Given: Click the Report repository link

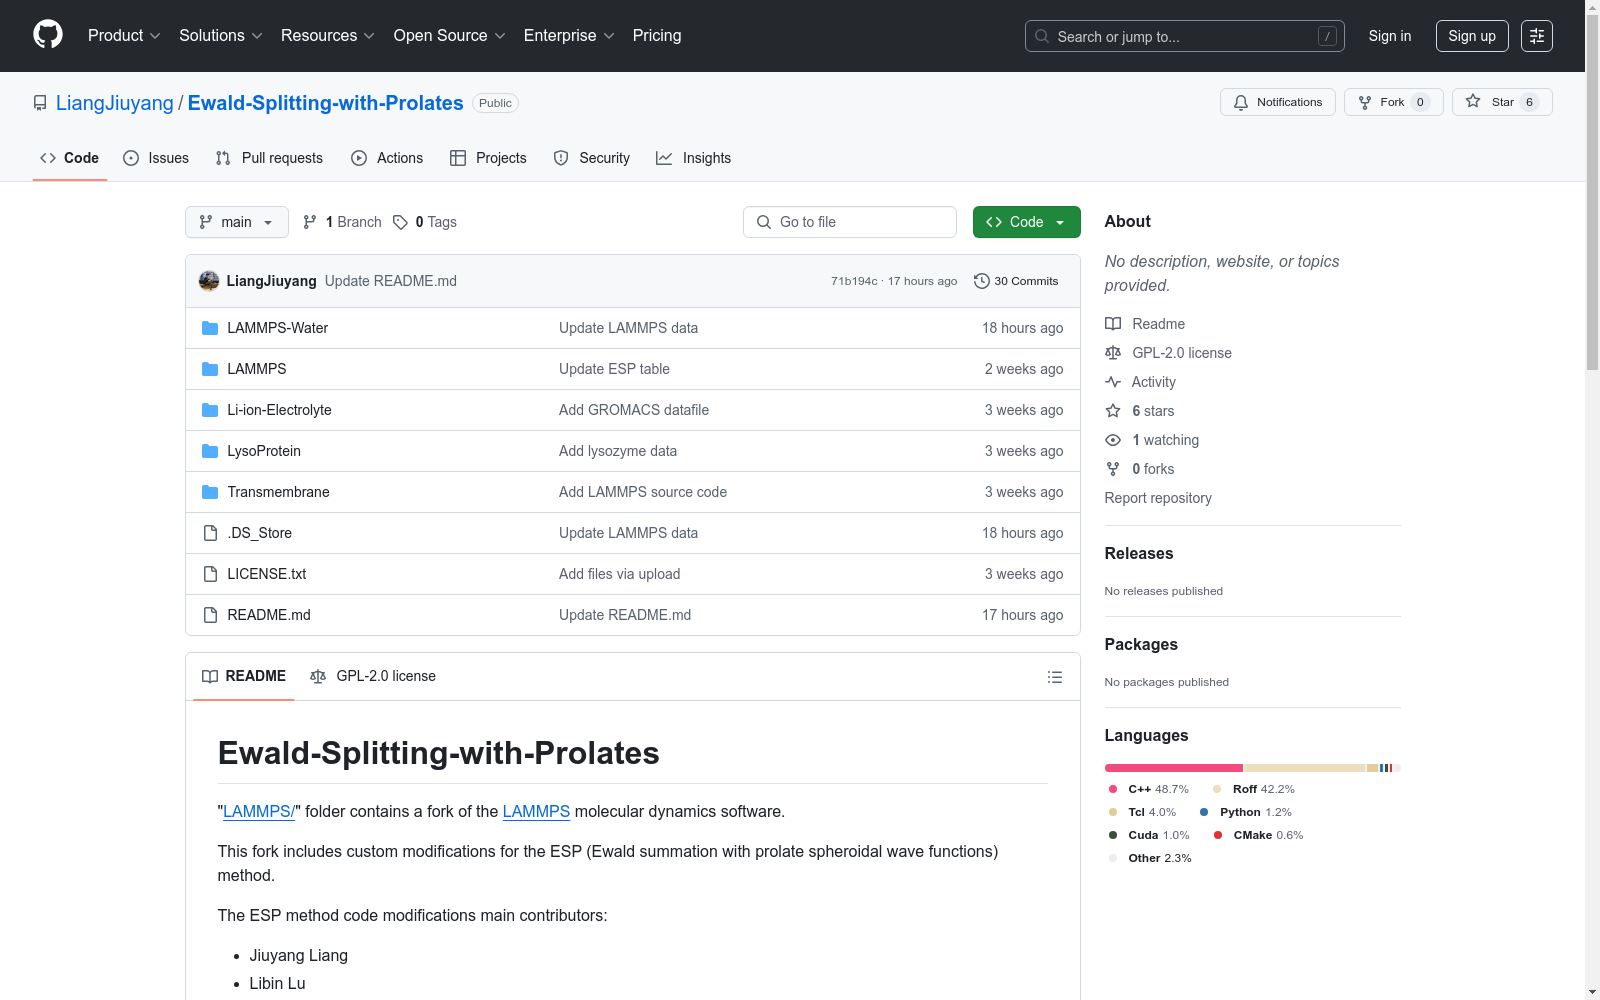Looking at the screenshot, I should (x=1158, y=498).
